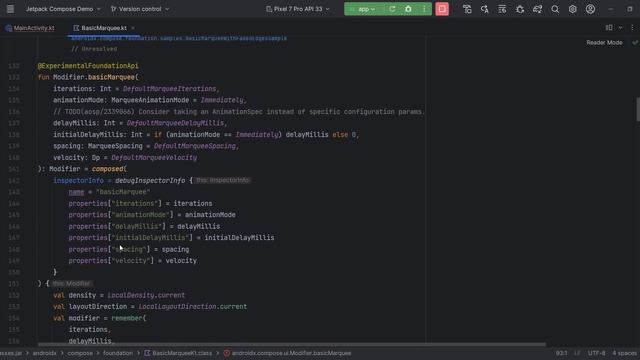Click the Modifier.basicMarquee breadcrumb
The image size is (640, 360).
click(287, 353)
